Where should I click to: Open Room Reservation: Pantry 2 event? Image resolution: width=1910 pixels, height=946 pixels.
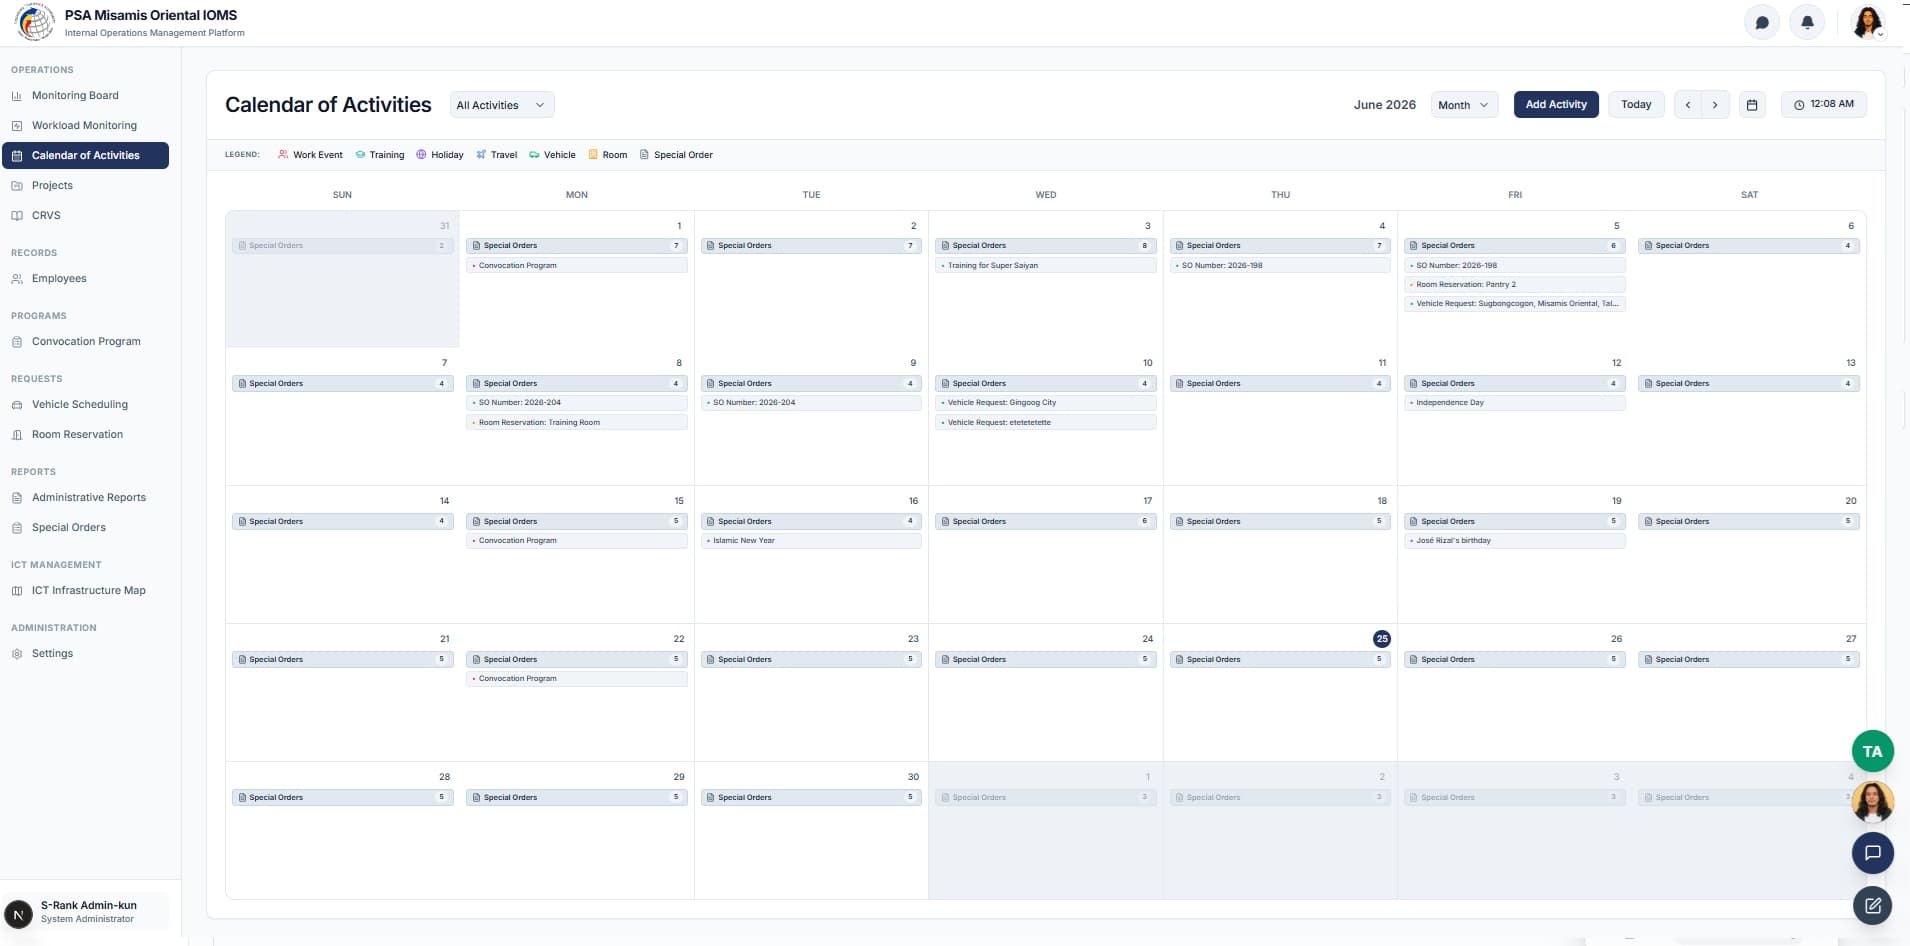(x=1514, y=285)
